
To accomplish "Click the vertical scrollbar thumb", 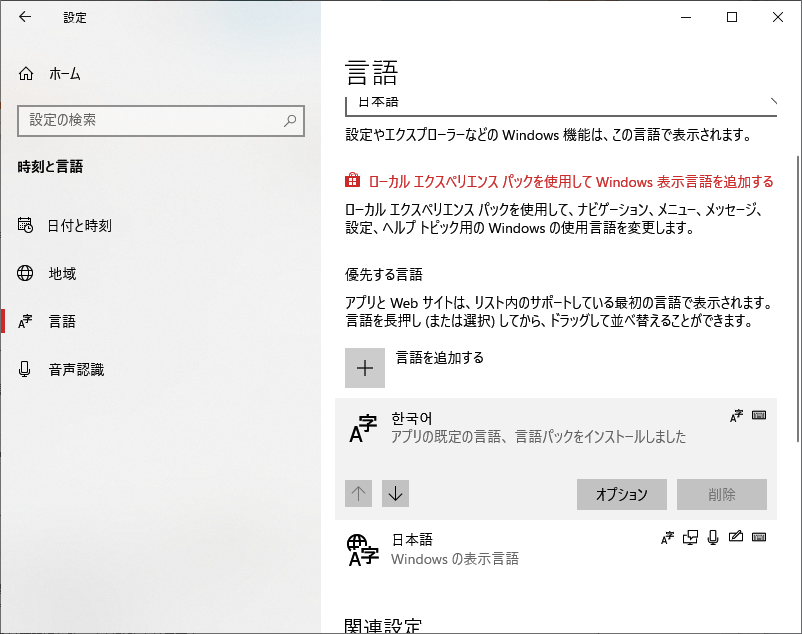I will (798, 299).
